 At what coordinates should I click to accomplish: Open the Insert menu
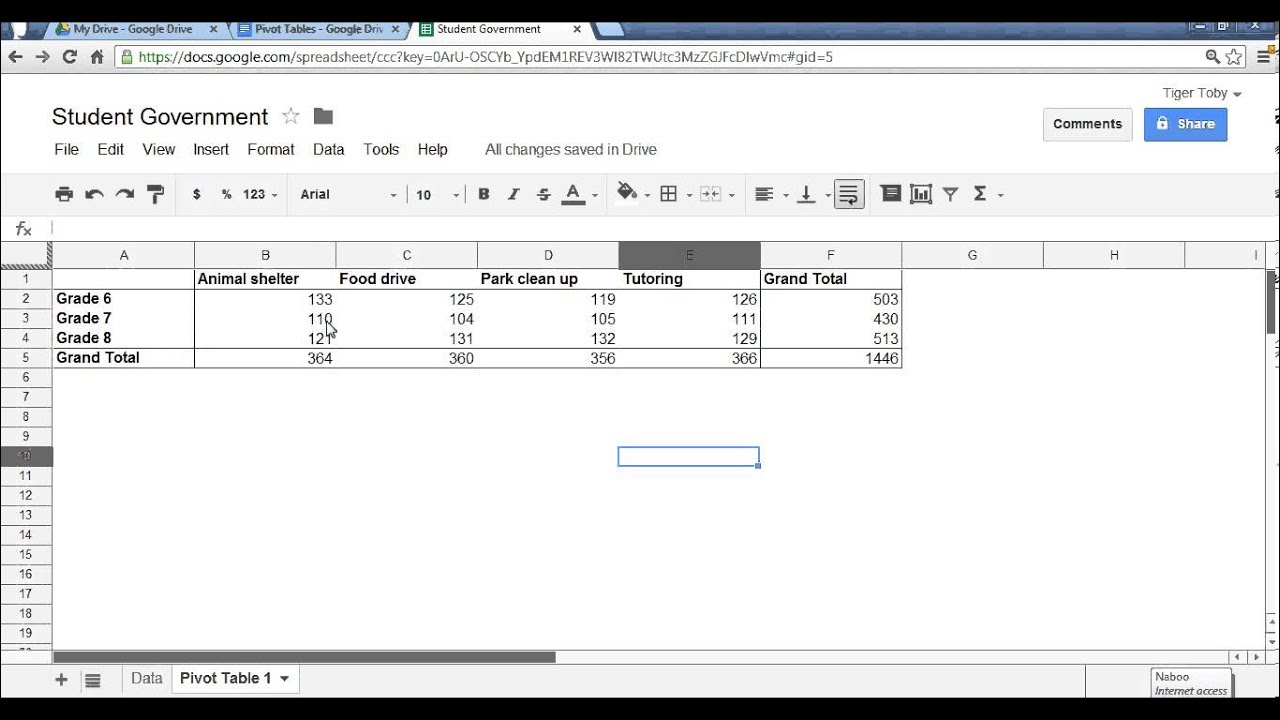pyautogui.click(x=211, y=149)
